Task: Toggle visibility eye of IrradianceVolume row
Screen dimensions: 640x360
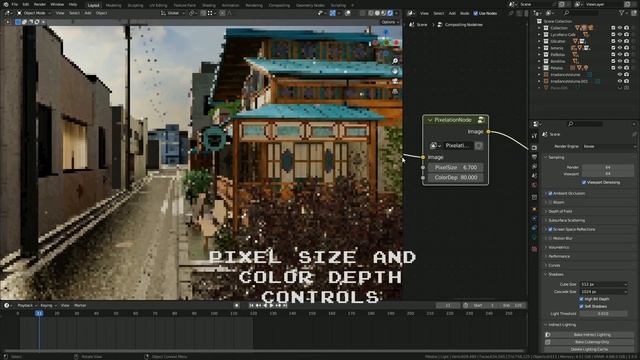Action: pos(620,75)
